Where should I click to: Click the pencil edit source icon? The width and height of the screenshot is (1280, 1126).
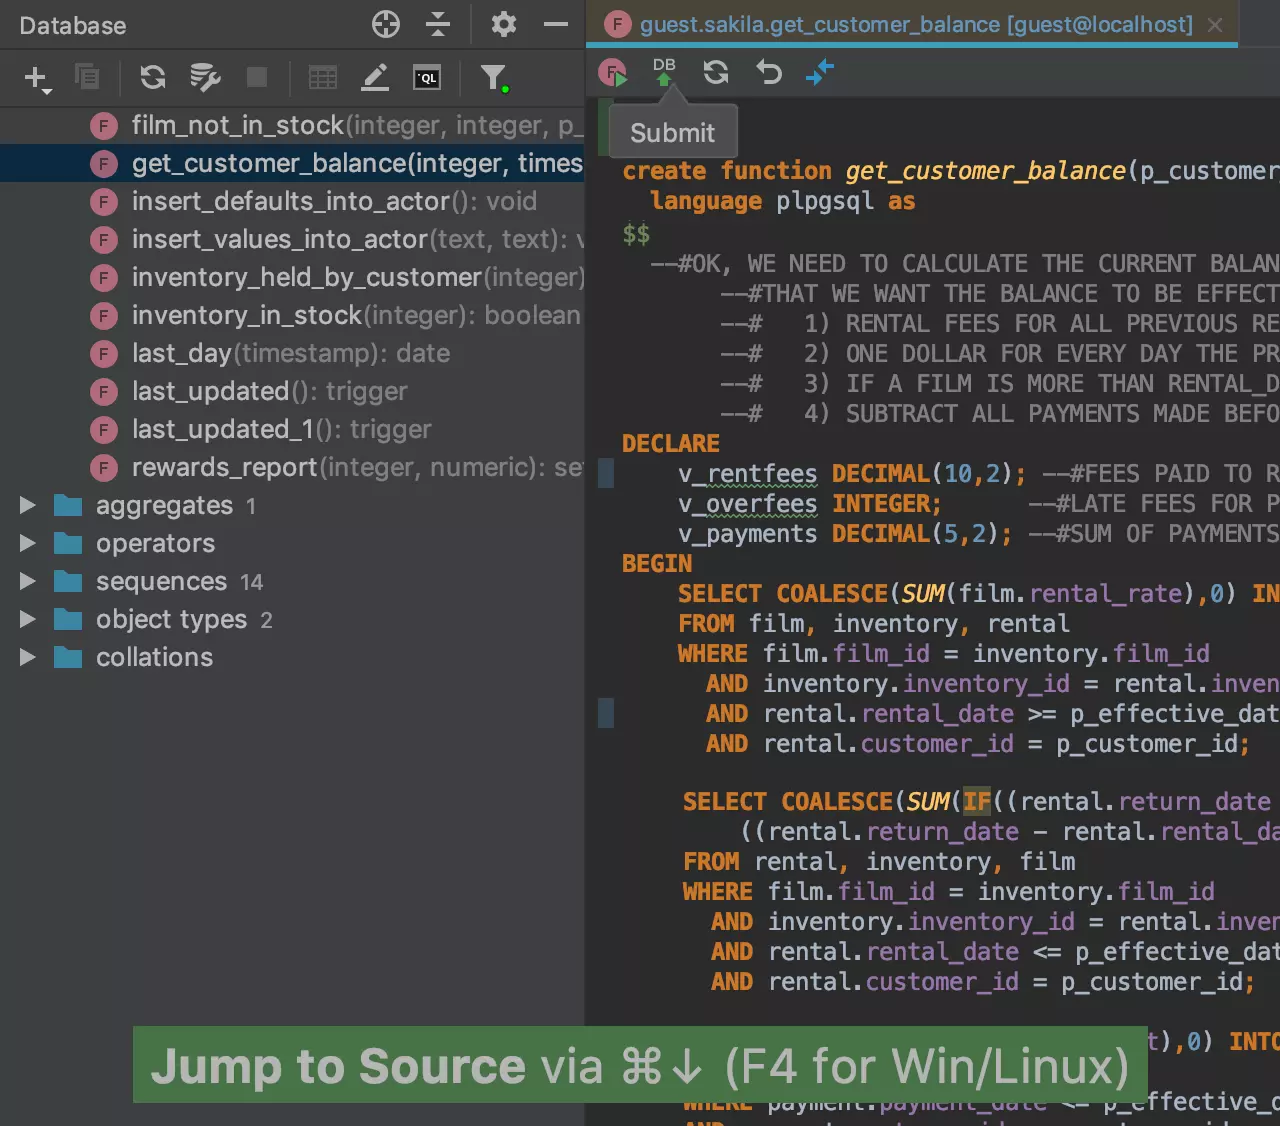coord(375,78)
